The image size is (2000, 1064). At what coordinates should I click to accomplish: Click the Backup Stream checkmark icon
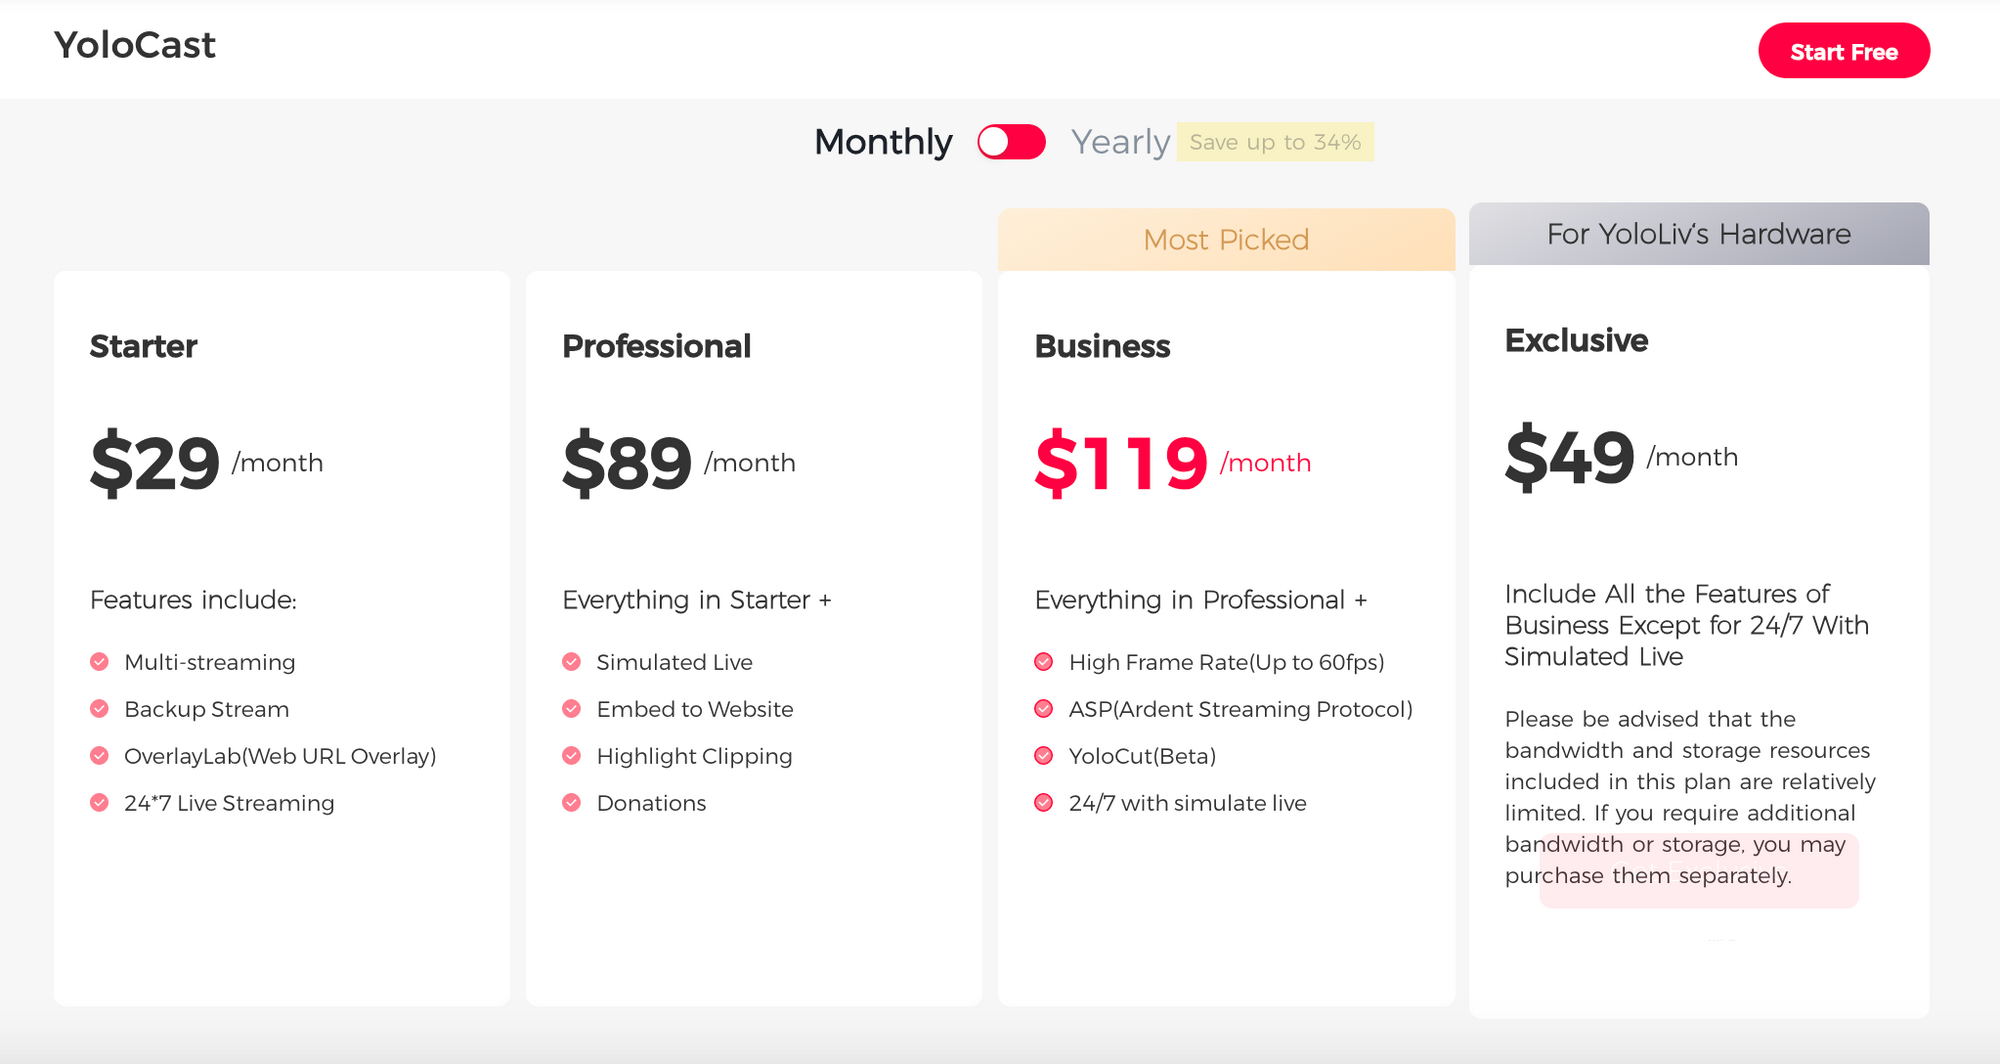(99, 709)
